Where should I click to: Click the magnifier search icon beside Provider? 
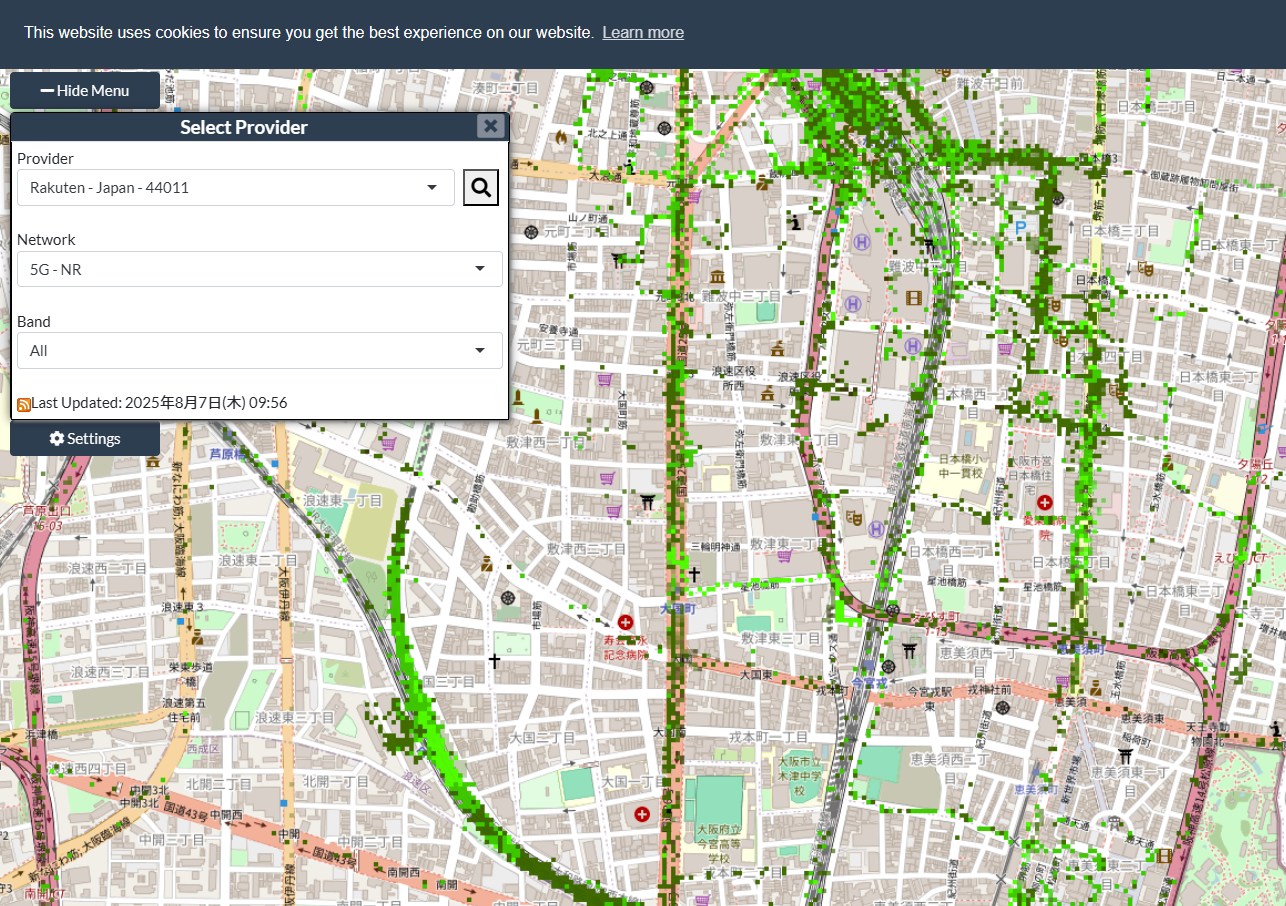pyautogui.click(x=481, y=187)
